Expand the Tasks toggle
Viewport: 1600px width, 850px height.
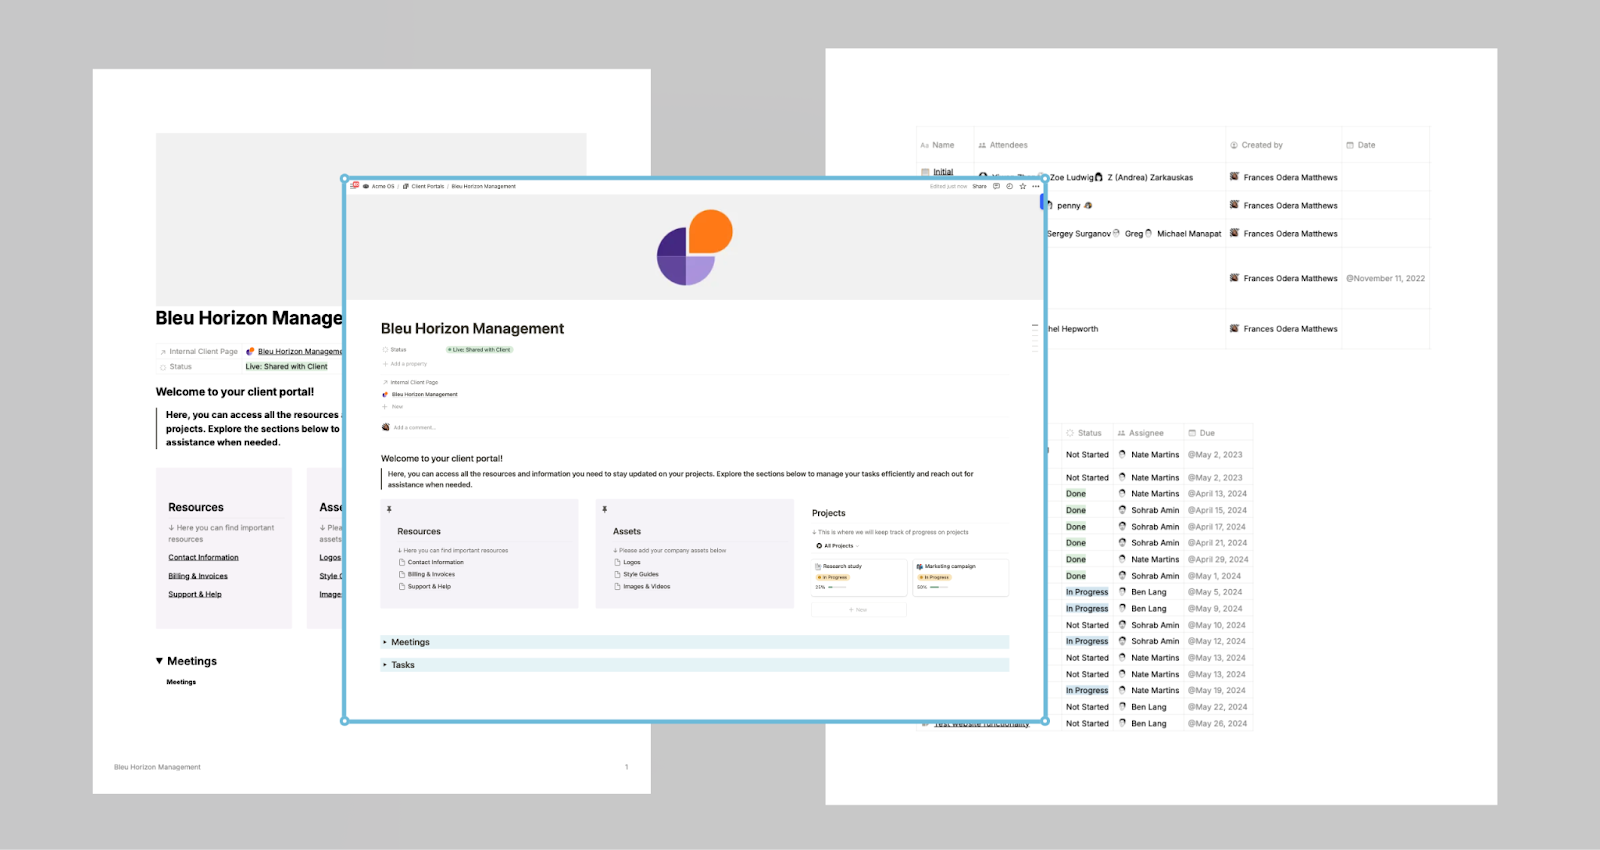click(385, 664)
